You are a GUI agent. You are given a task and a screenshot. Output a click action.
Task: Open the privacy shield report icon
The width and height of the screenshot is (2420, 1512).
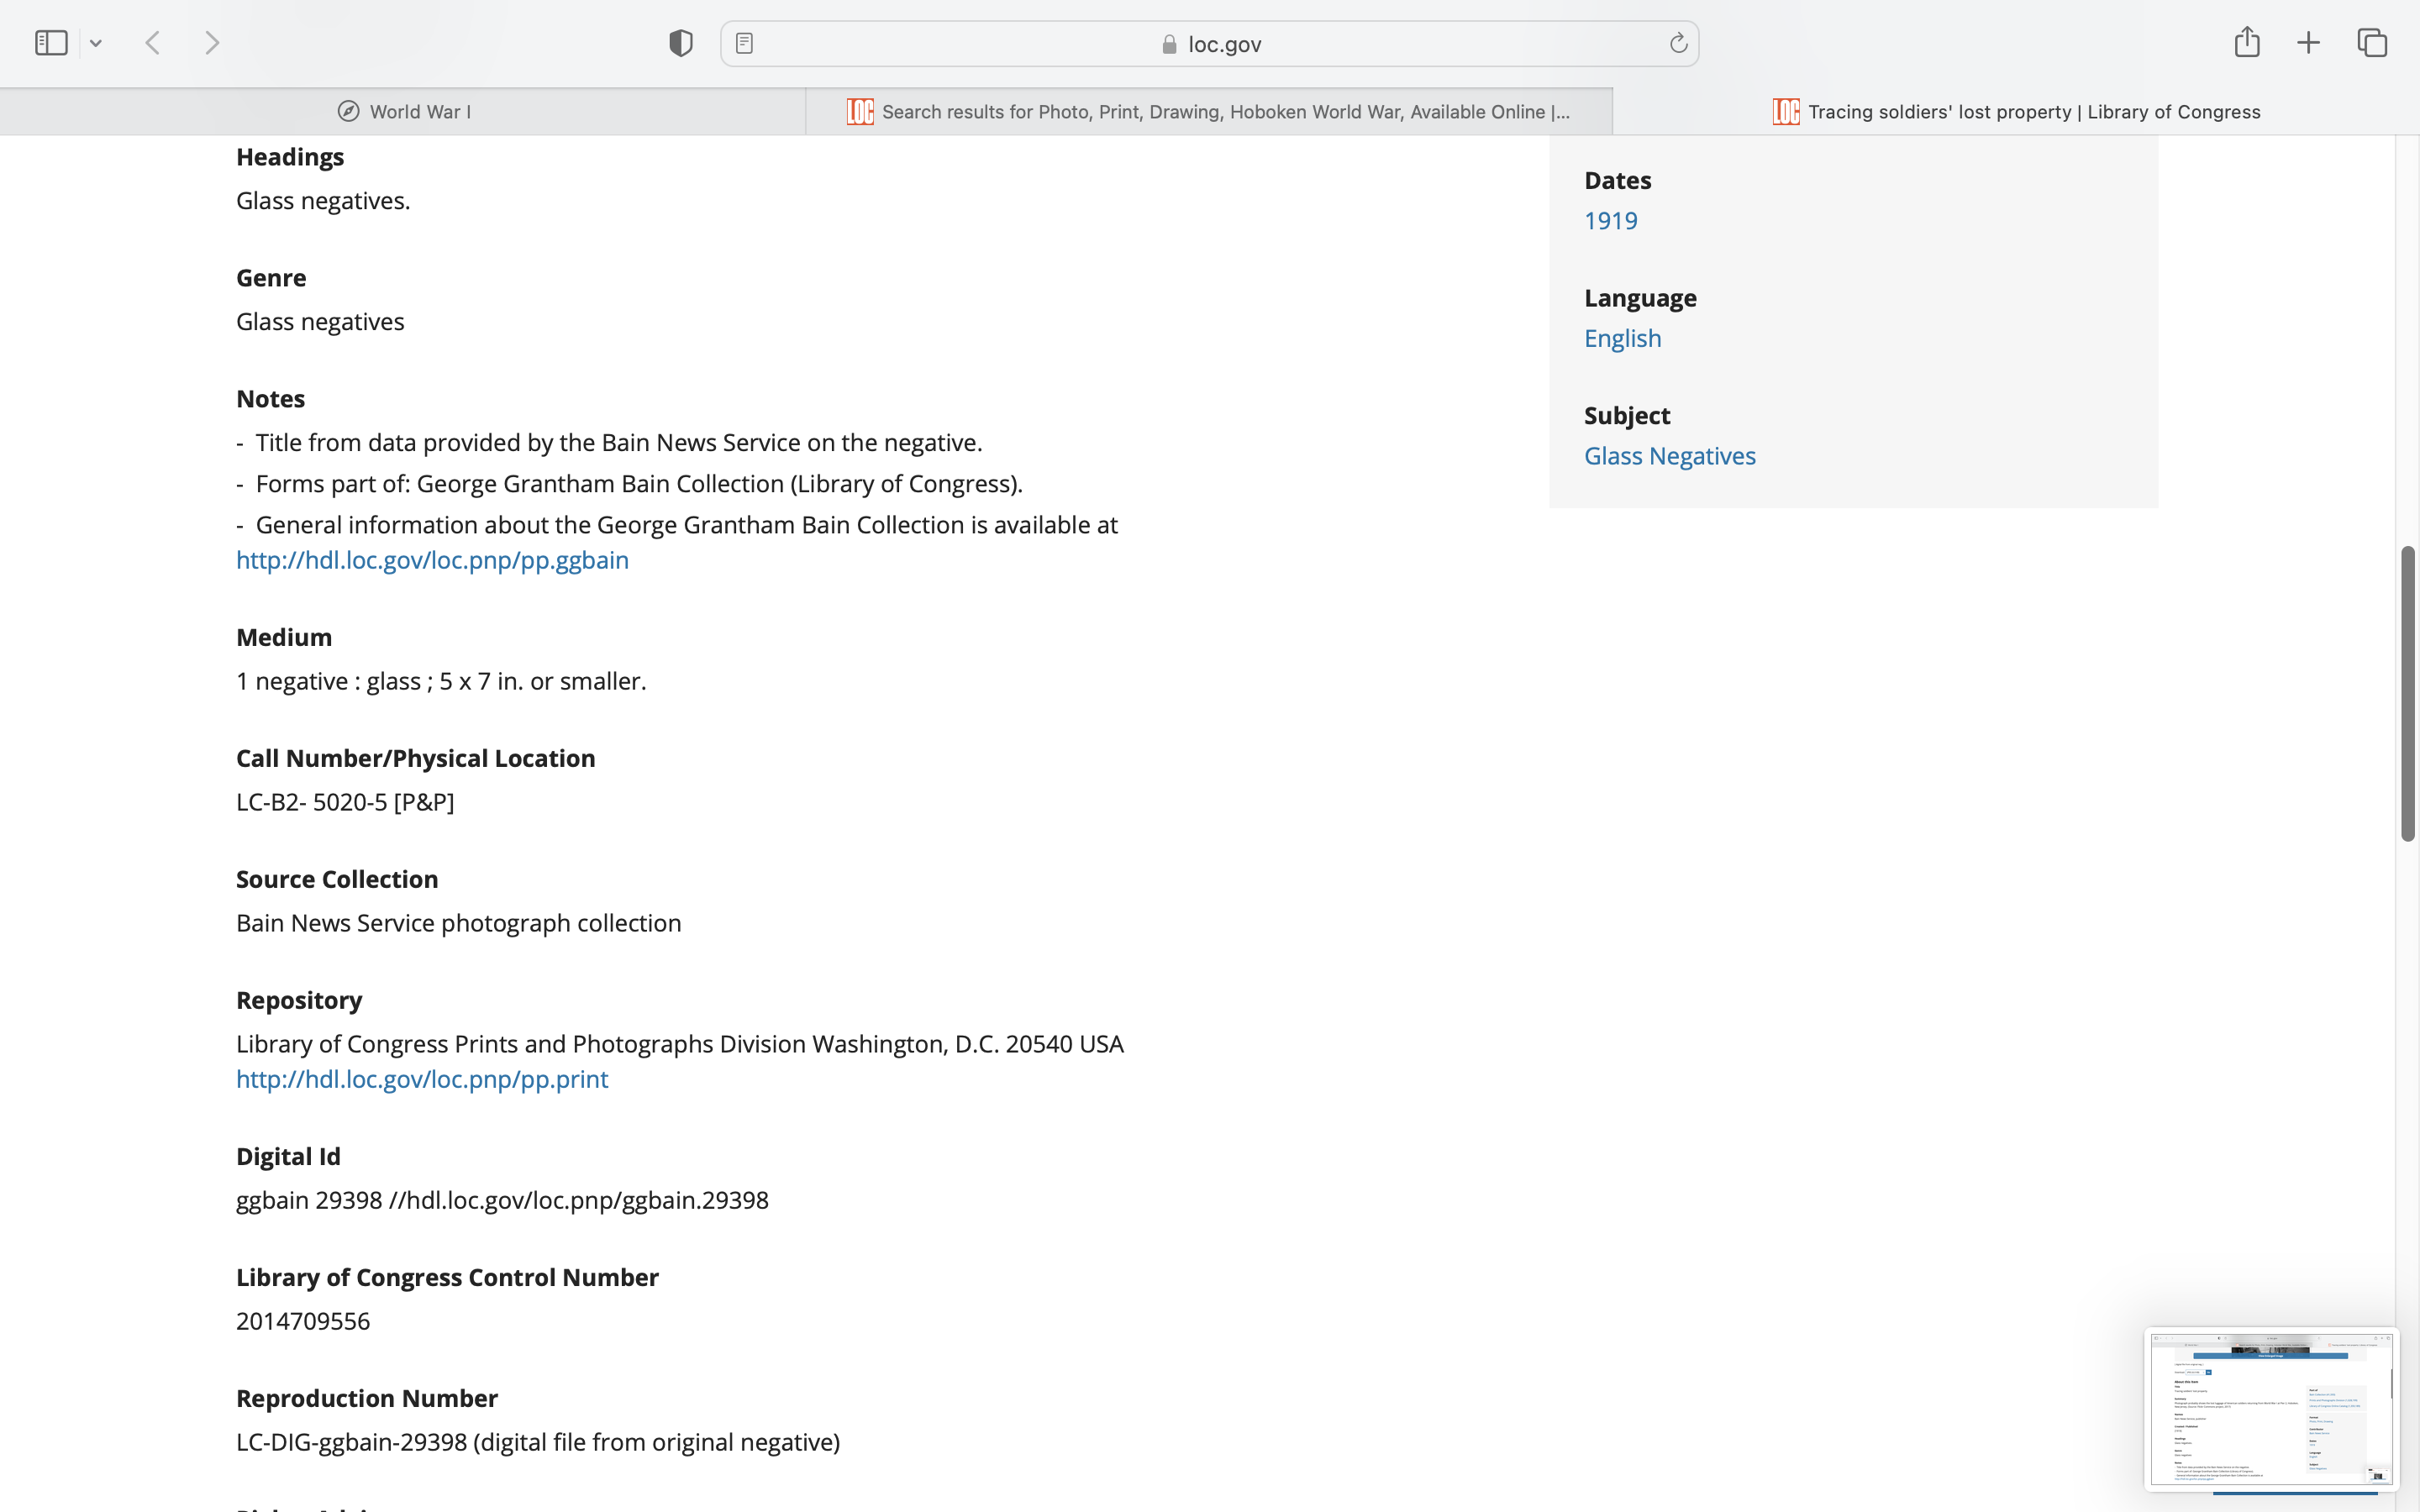click(681, 43)
